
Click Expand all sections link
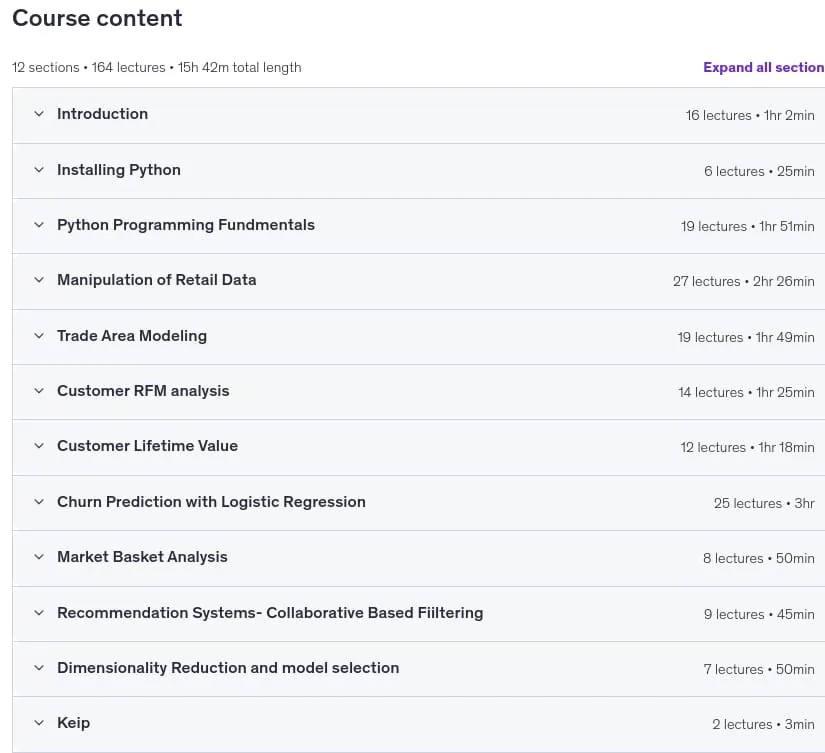[x=763, y=67]
